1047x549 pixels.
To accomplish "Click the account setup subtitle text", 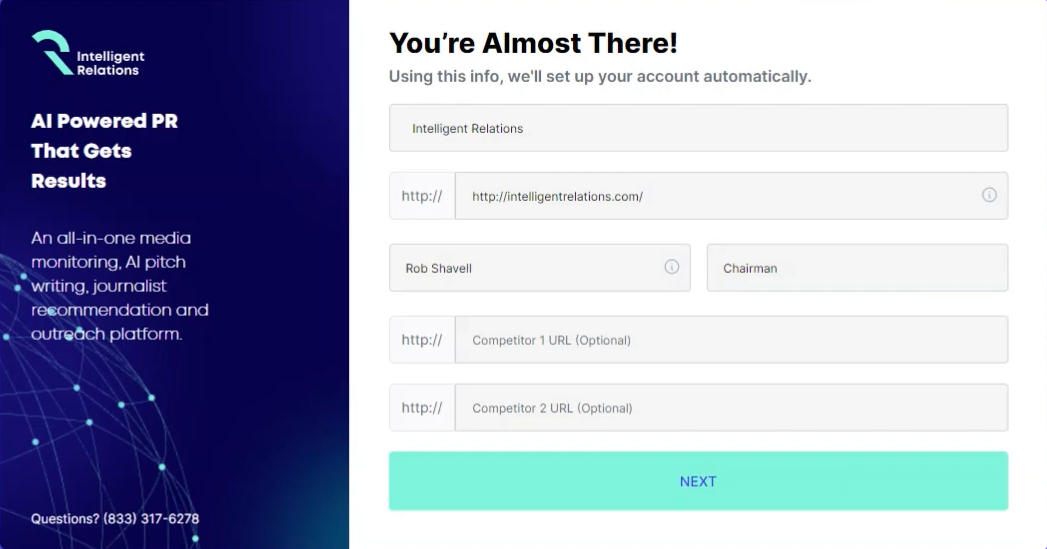I will point(600,76).
